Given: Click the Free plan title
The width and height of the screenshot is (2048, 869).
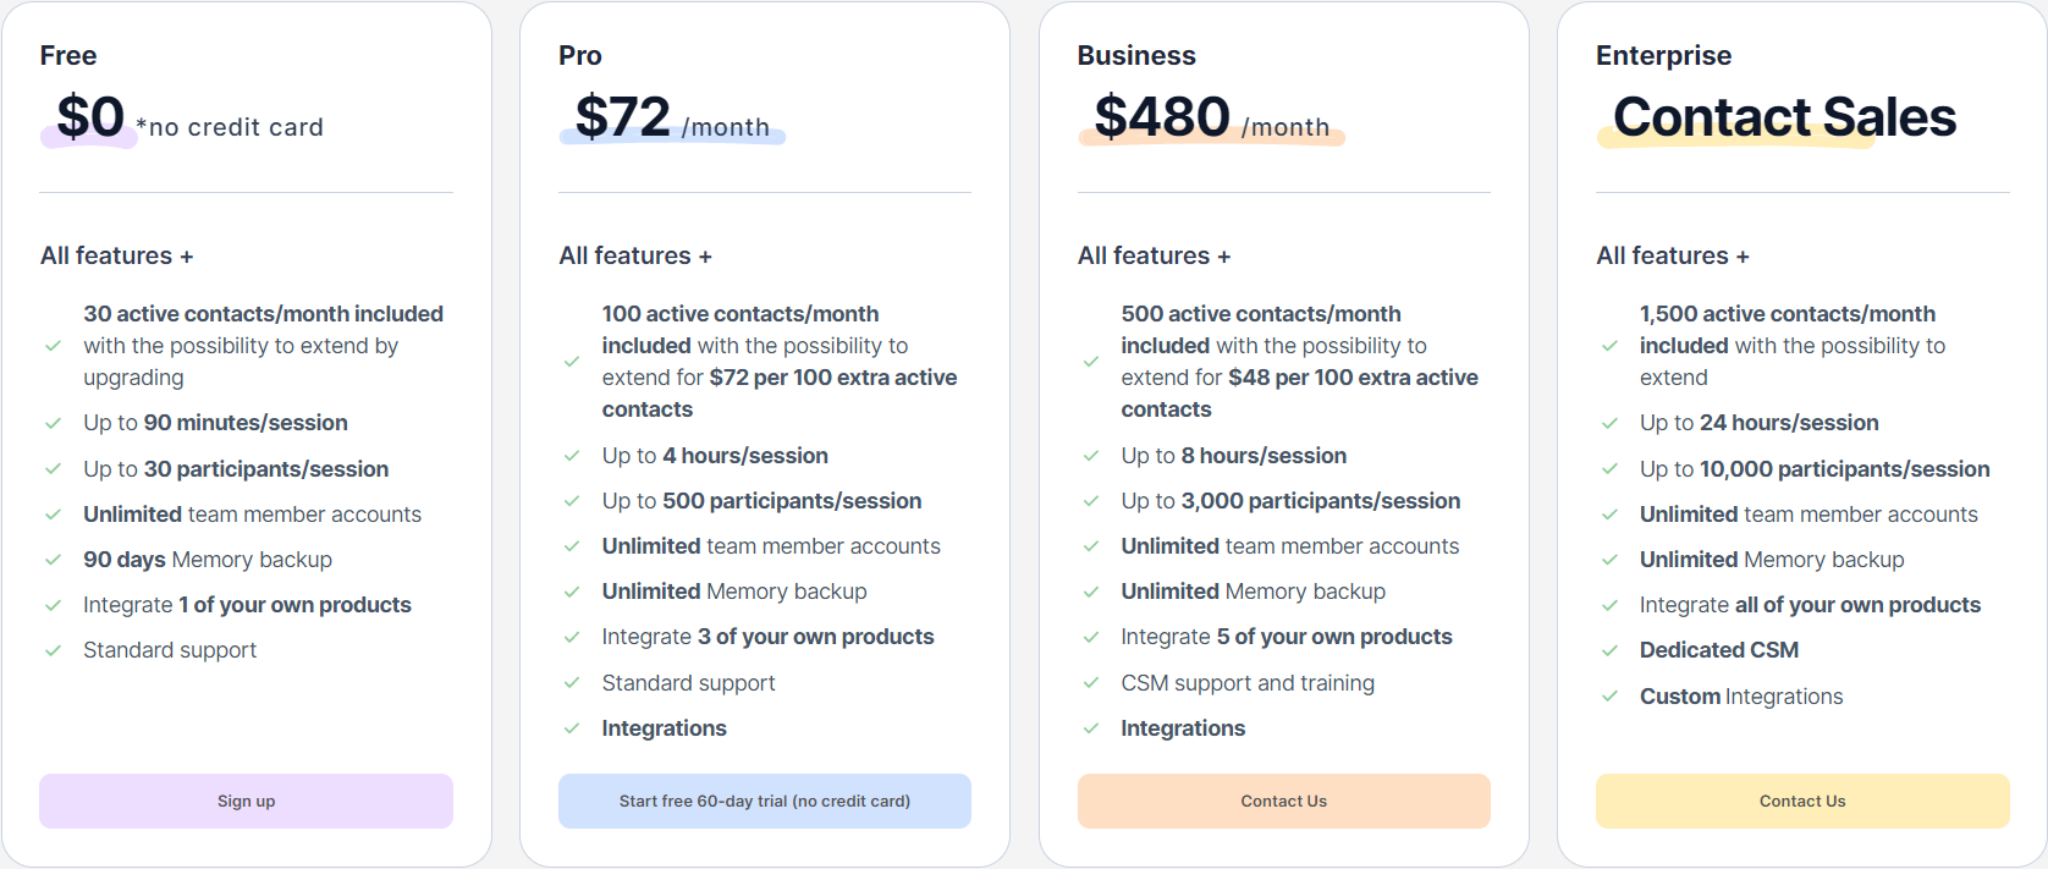Looking at the screenshot, I should (68, 55).
